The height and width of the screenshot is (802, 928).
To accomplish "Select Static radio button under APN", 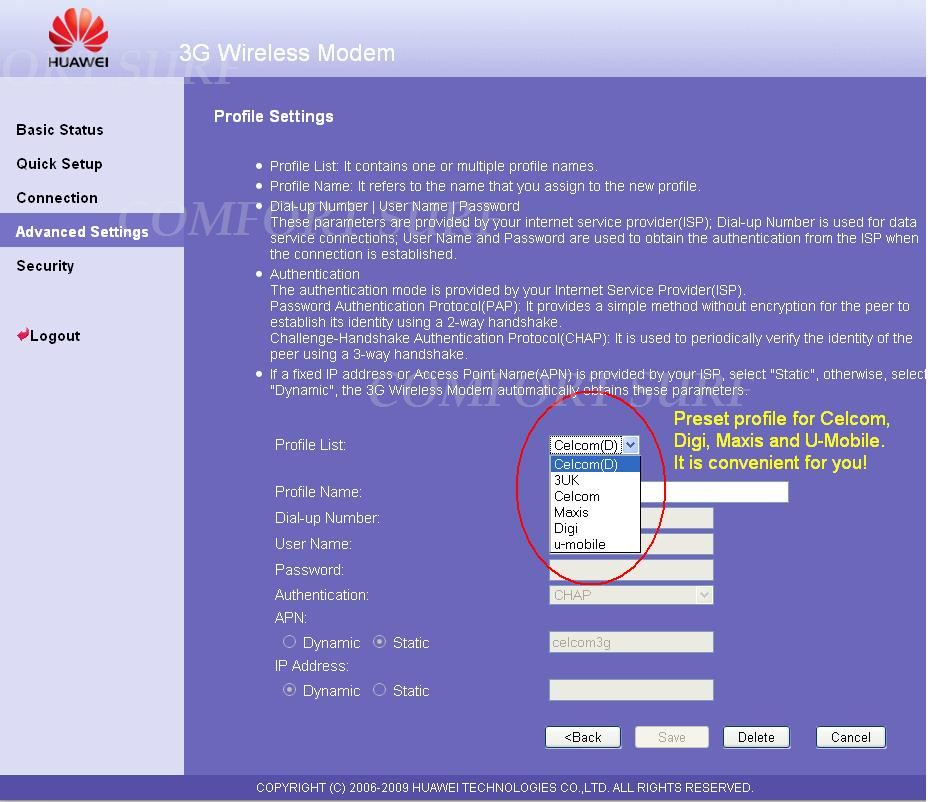I will (x=380, y=642).
